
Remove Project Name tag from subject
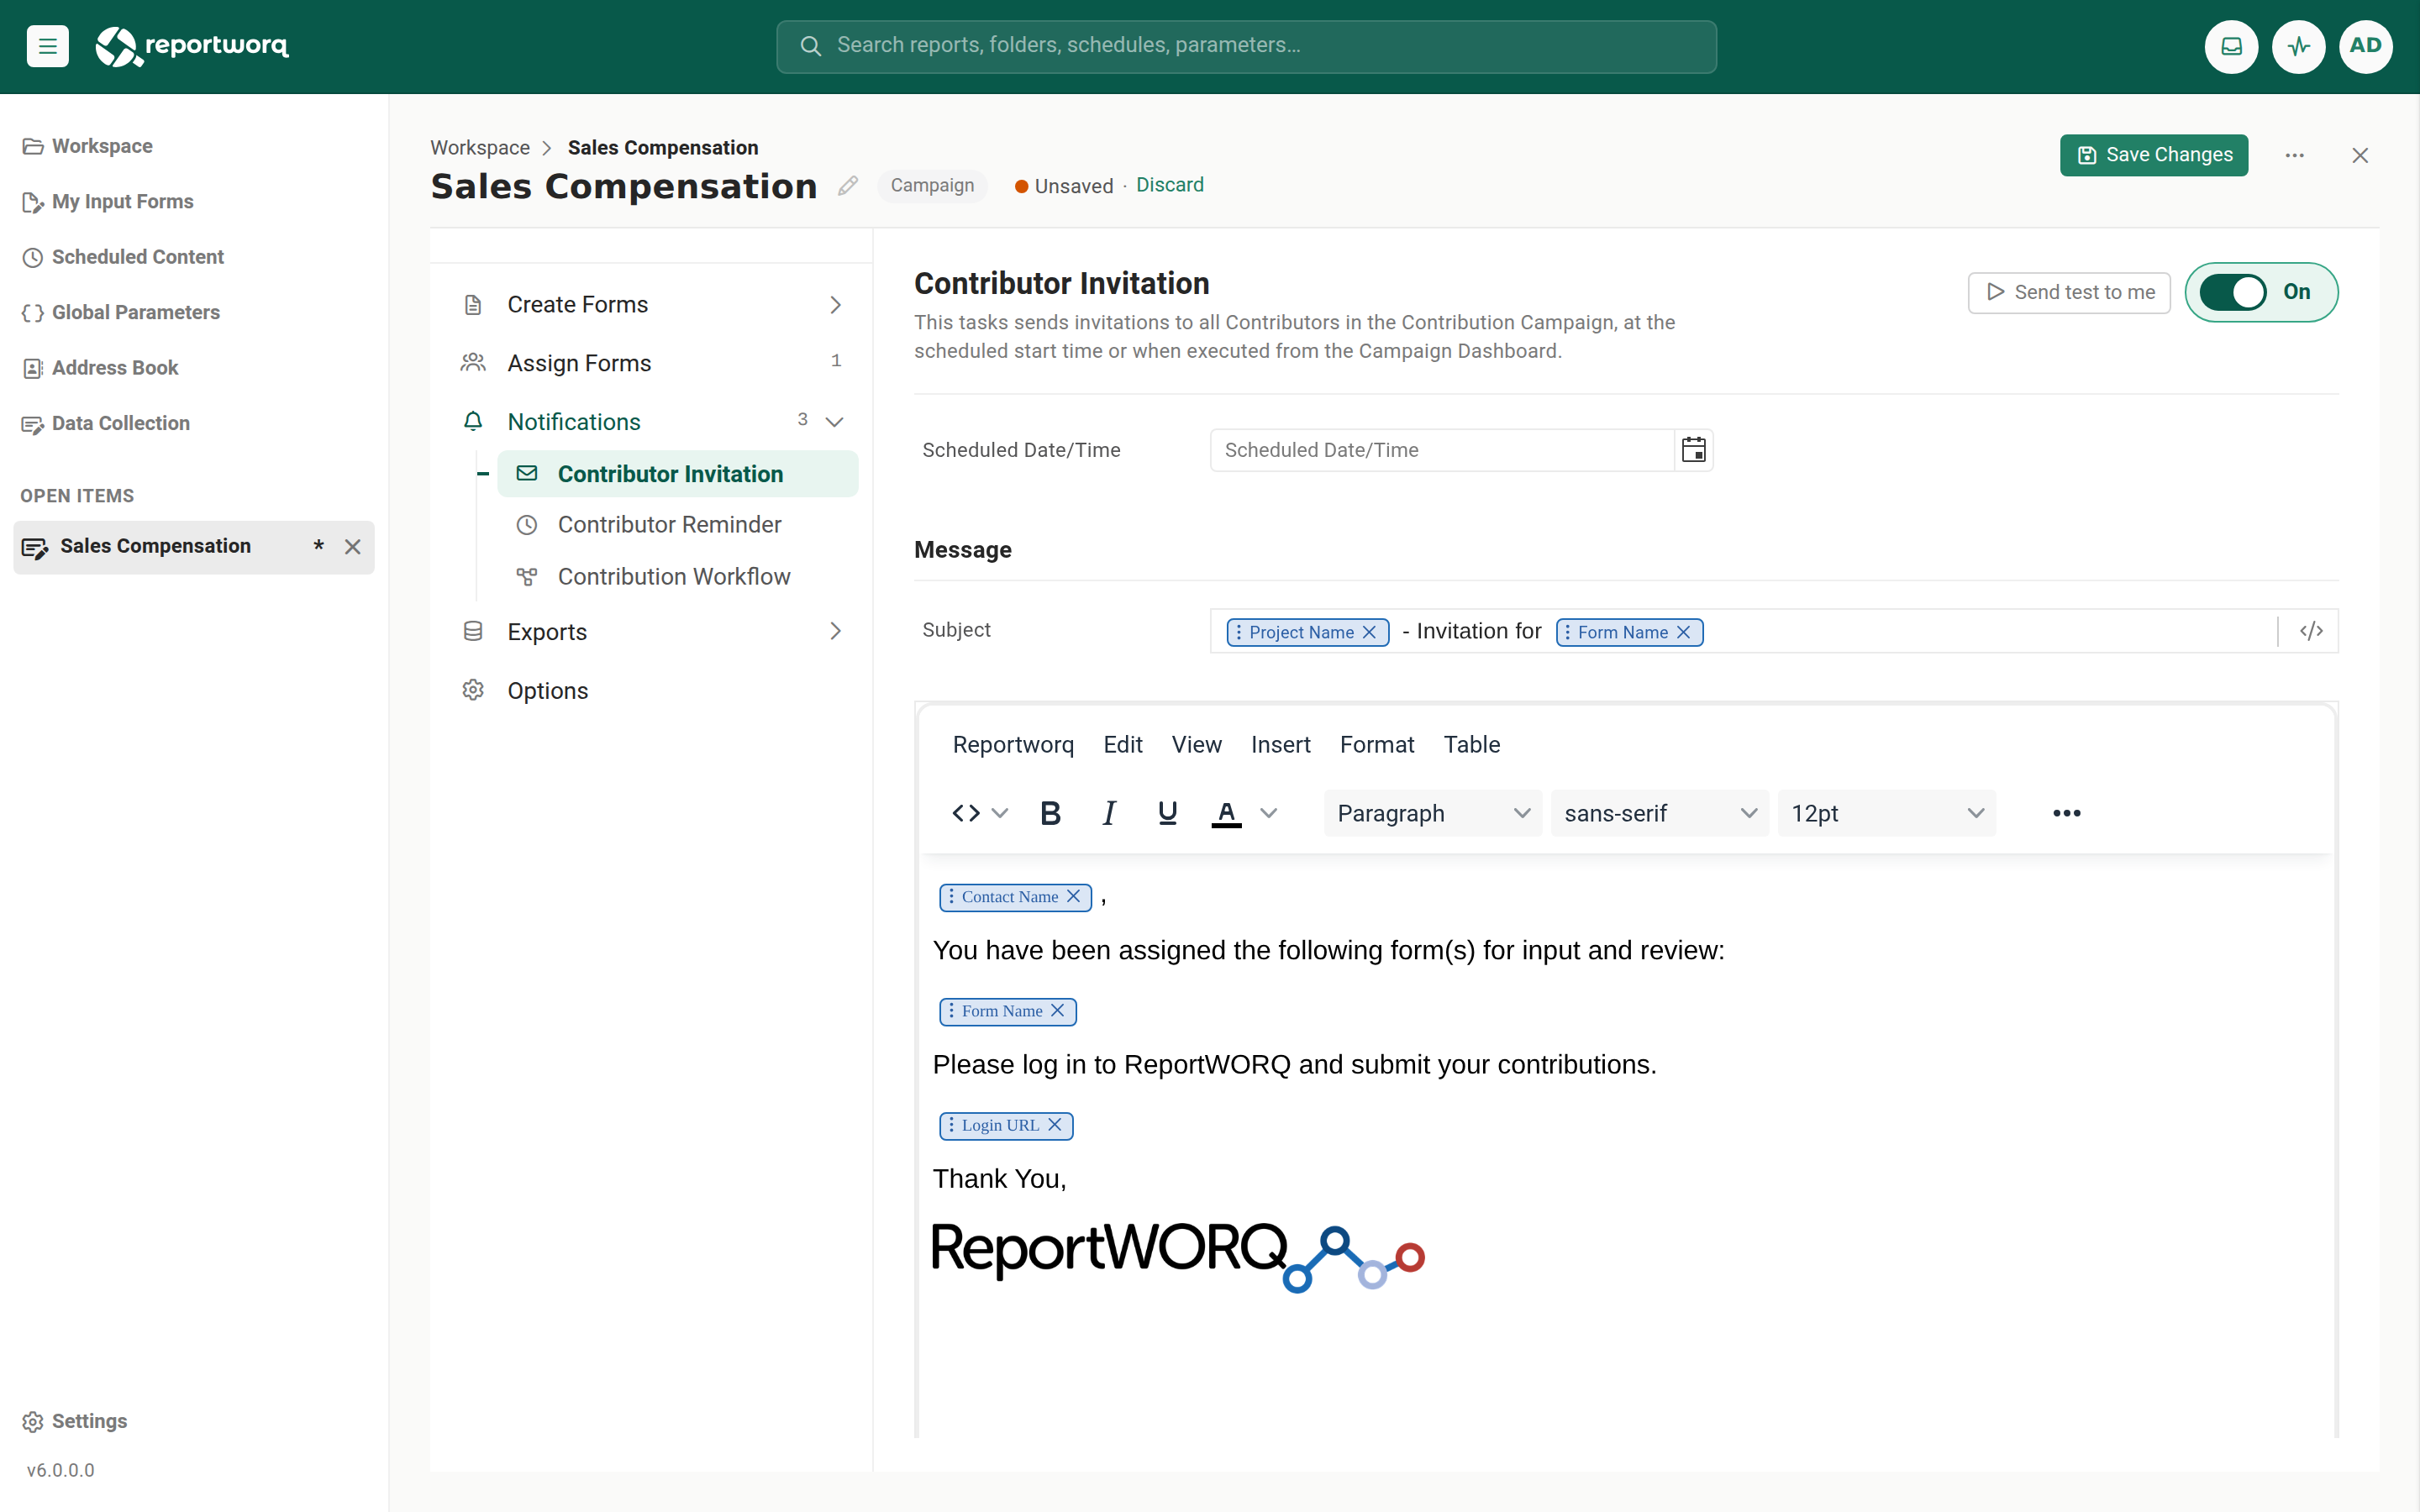point(1370,632)
